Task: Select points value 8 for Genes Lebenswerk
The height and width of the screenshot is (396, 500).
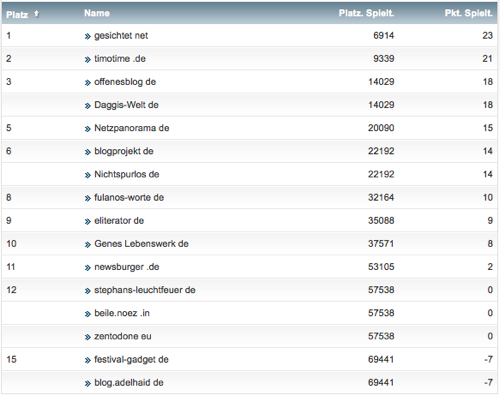Action: point(490,244)
